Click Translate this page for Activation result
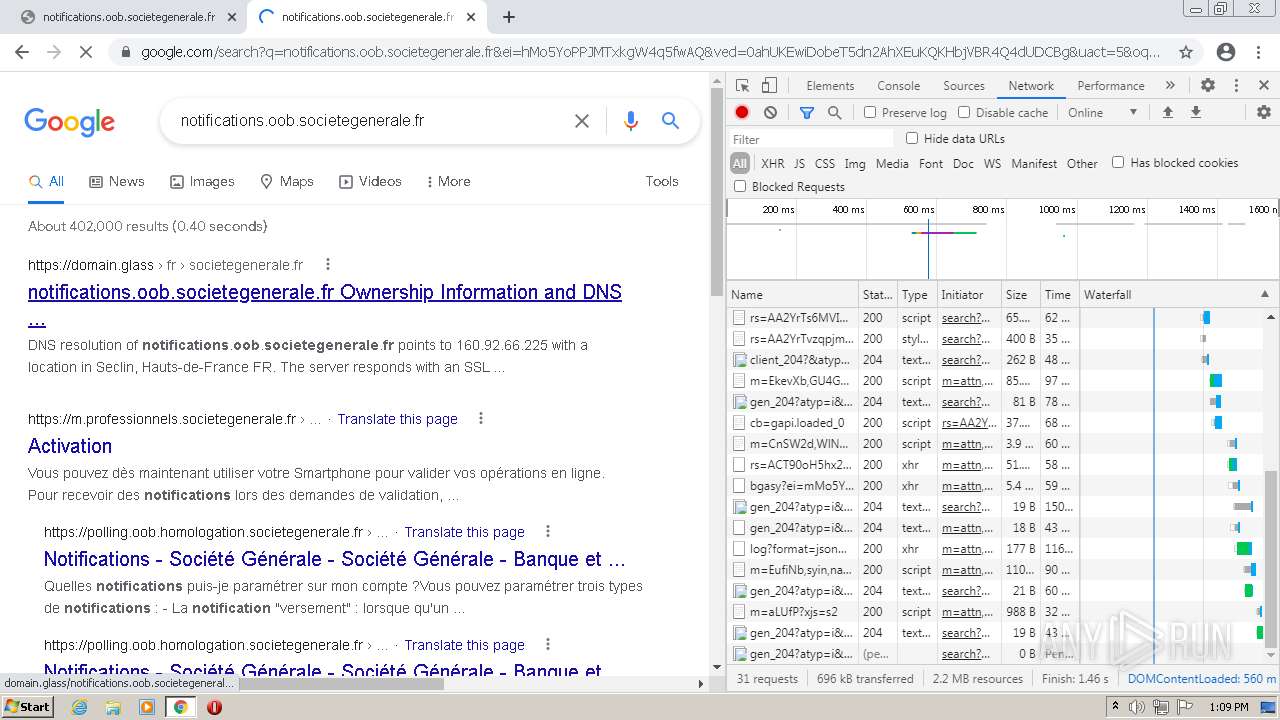The image size is (1280, 720). pos(397,419)
